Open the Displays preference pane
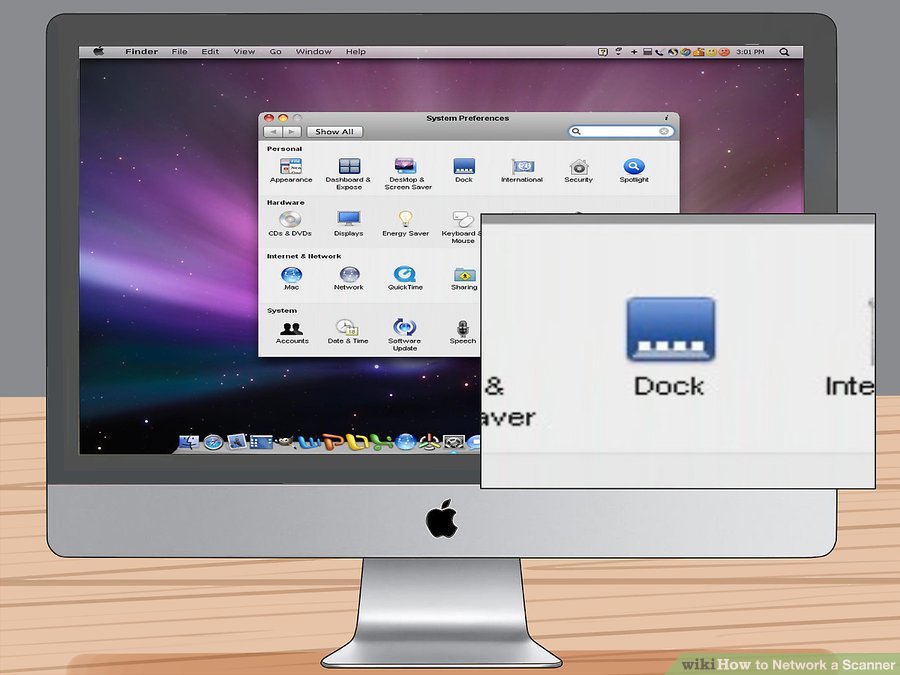The height and width of the screenshot is (675, 900). pos(348,224)
